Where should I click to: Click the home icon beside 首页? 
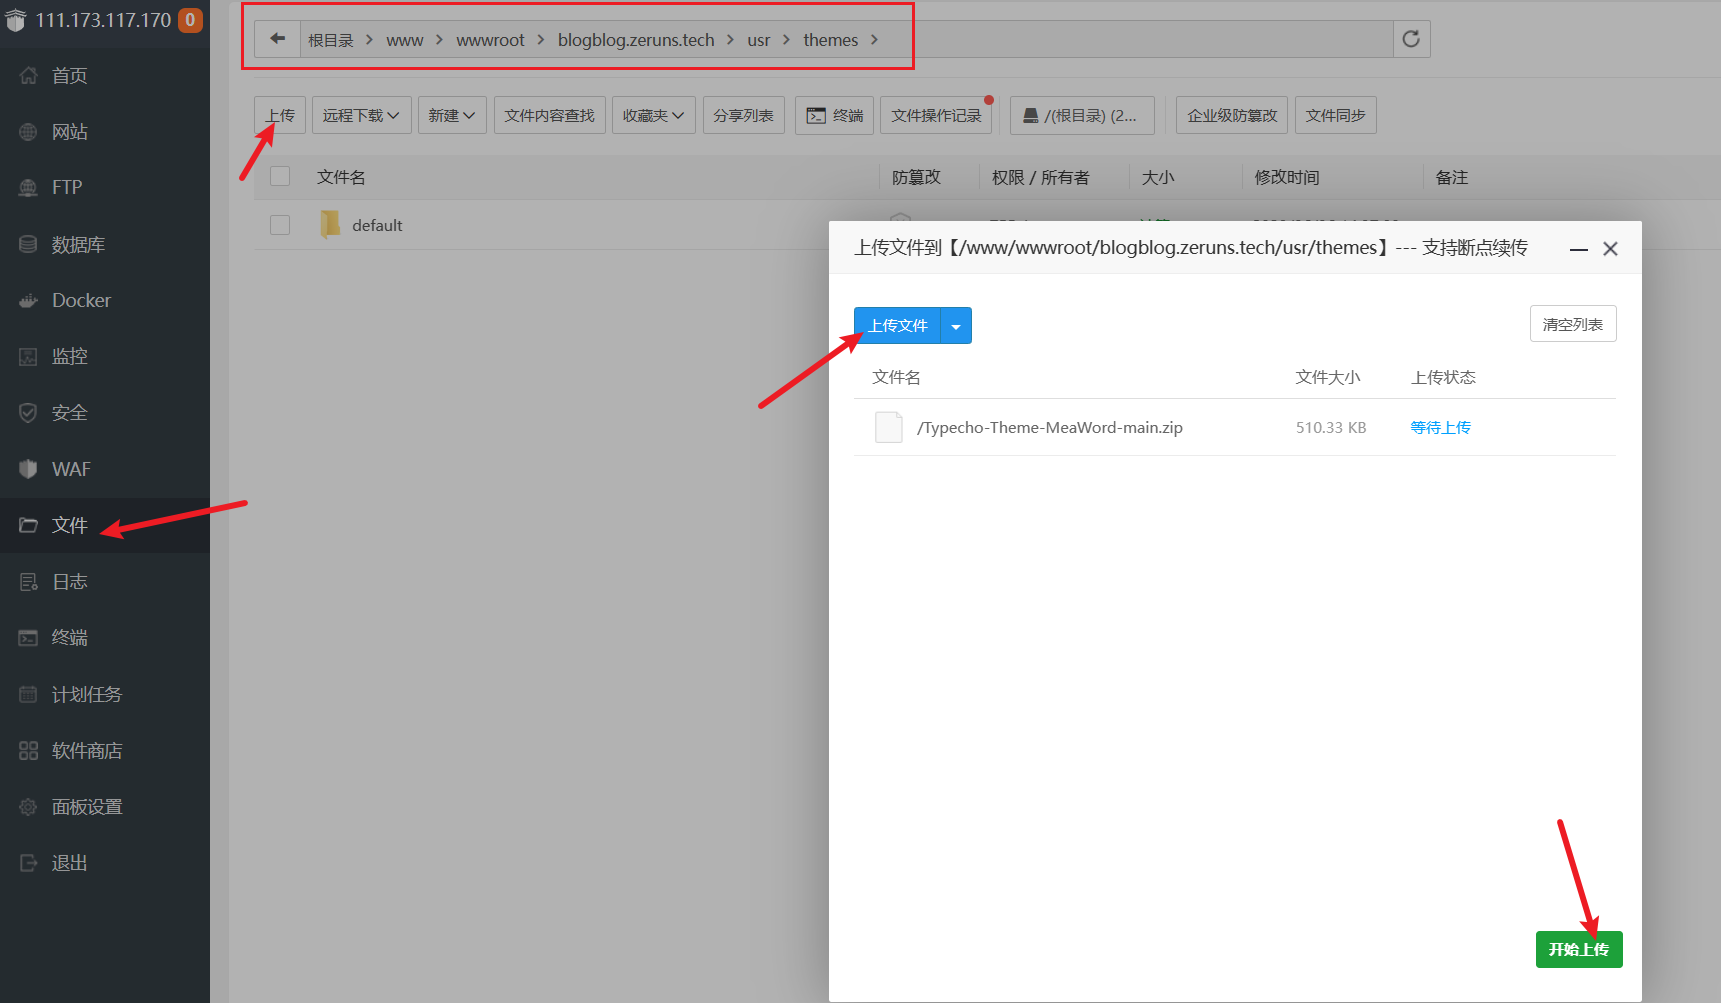coord(28,75)
